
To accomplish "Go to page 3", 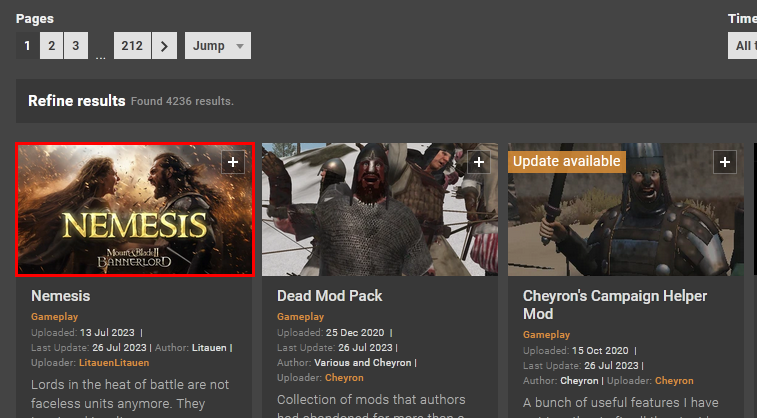I will click(x=76, y=46).
